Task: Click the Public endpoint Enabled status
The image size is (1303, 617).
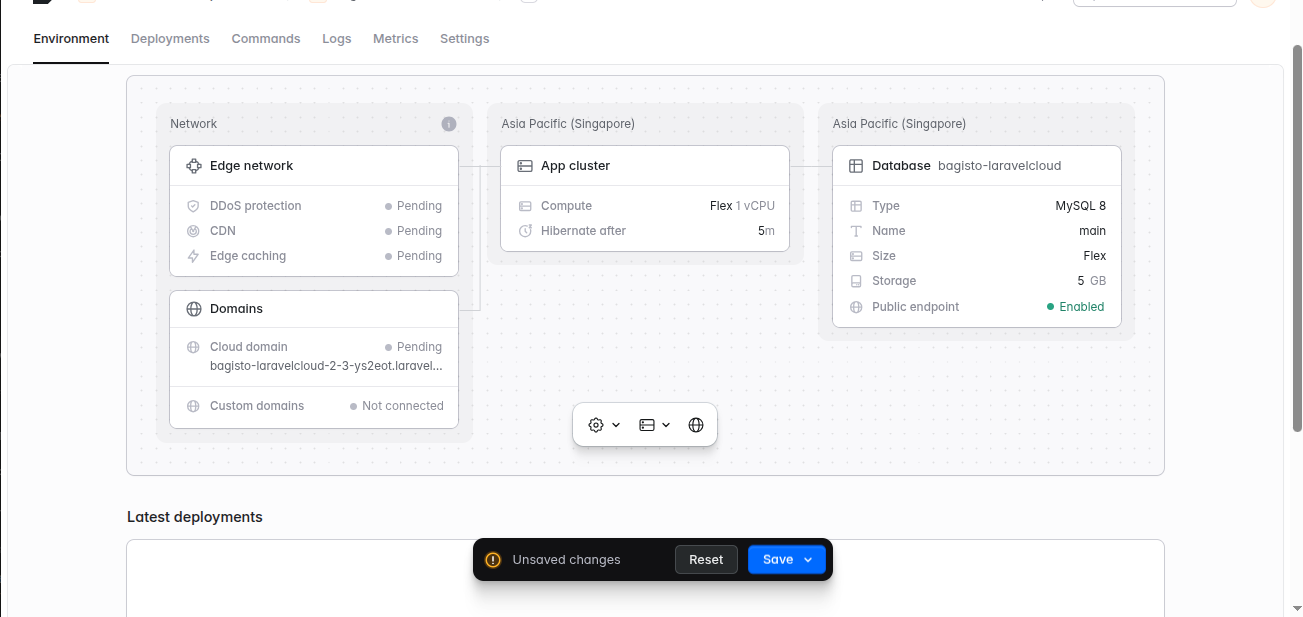Action: [1075, 307]
